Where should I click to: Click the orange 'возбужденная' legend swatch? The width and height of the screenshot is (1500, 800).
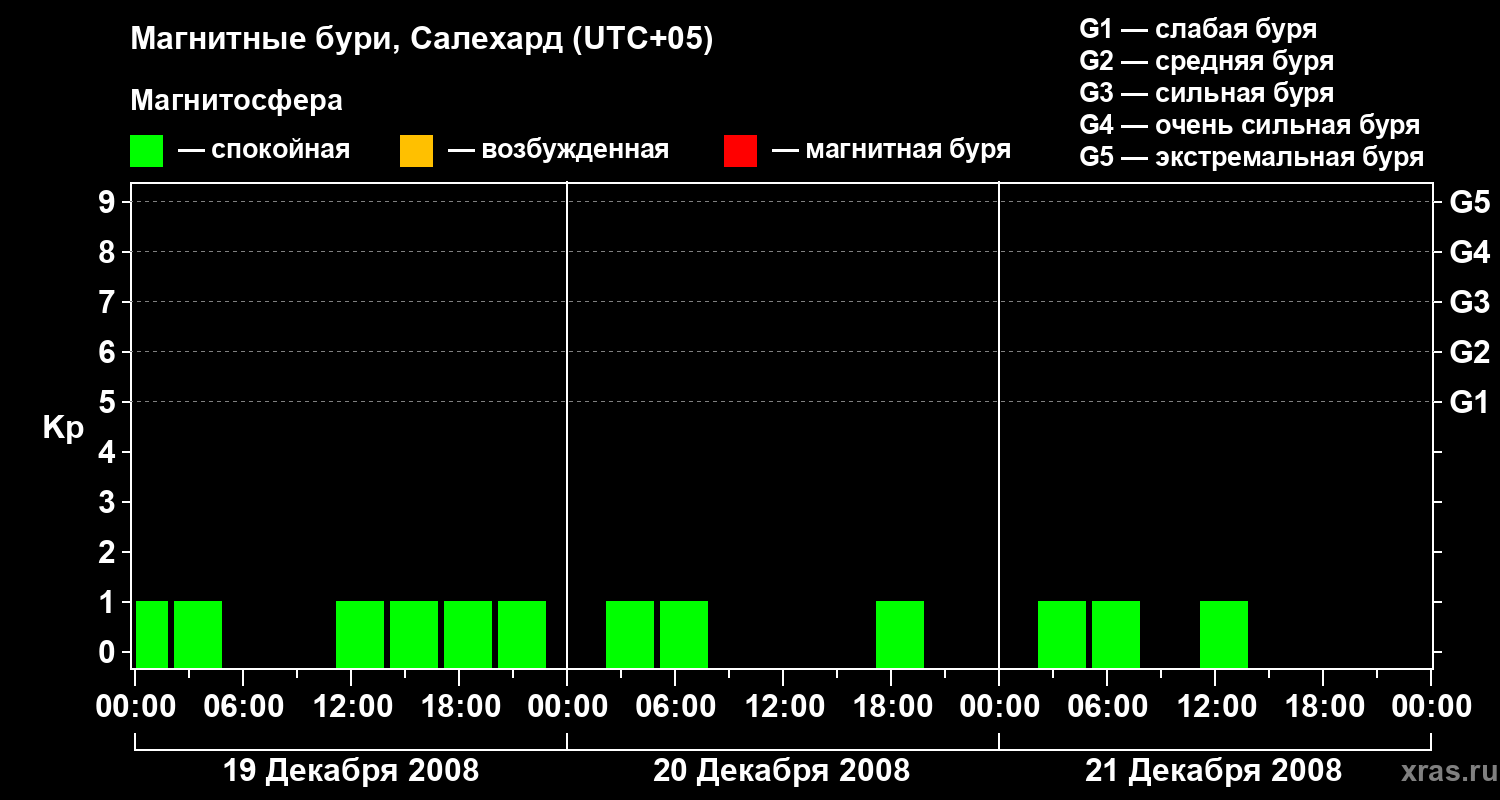[x=416, y=151]
